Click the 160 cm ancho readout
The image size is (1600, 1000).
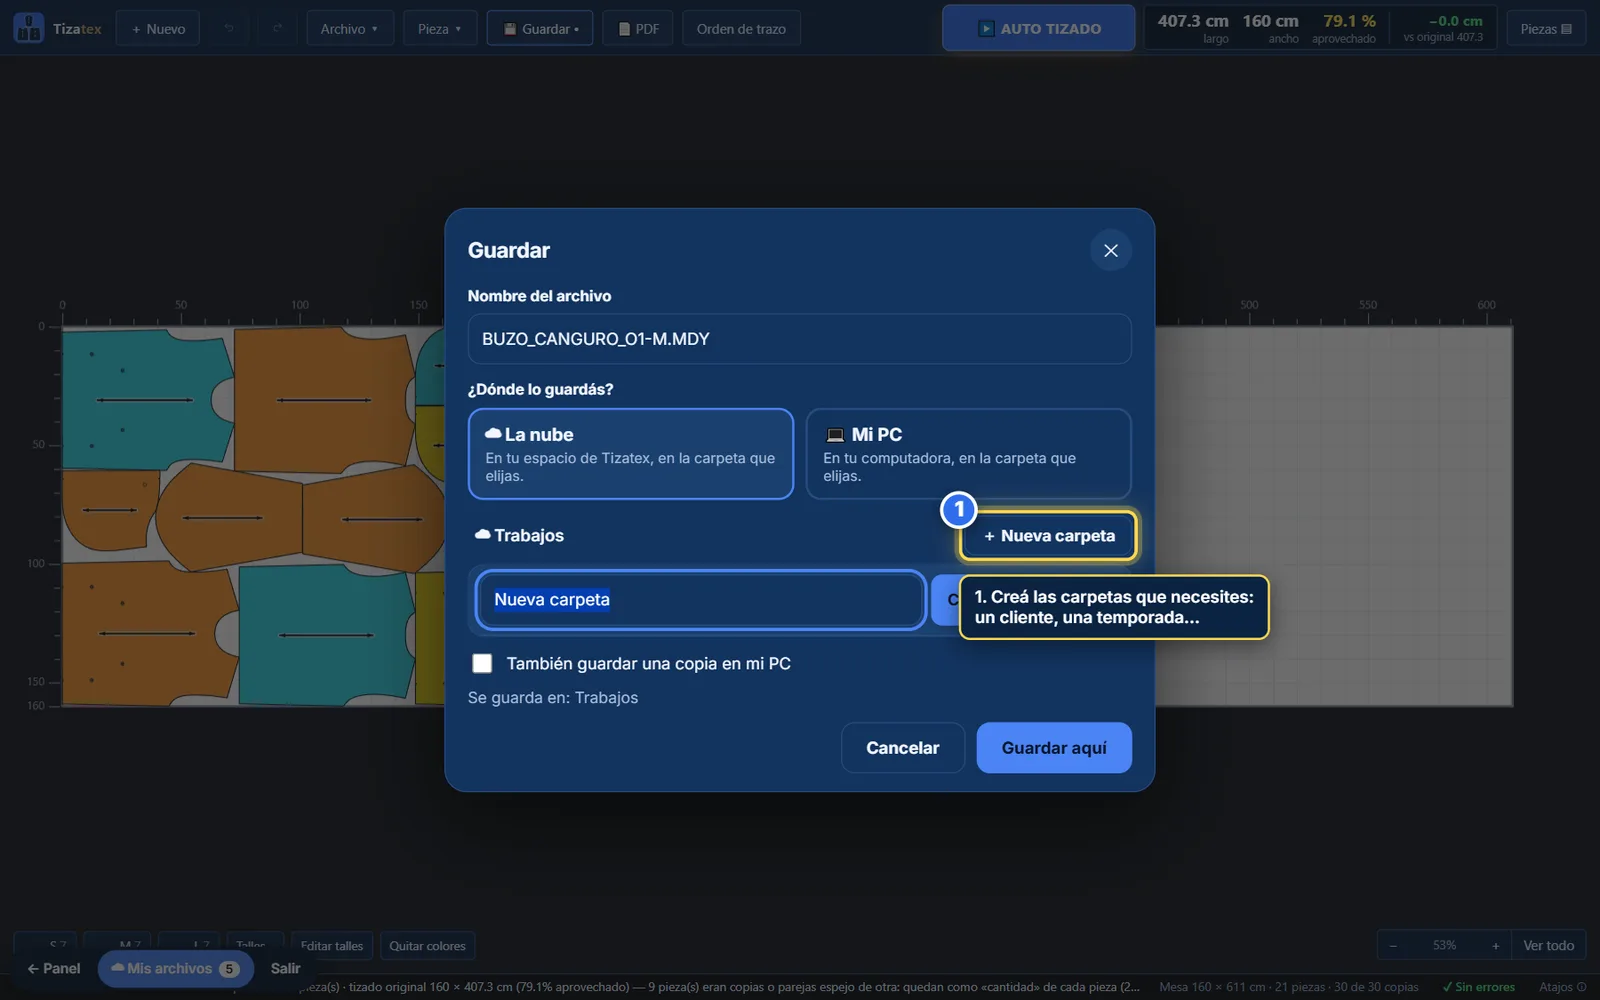tap(1271, 28)
